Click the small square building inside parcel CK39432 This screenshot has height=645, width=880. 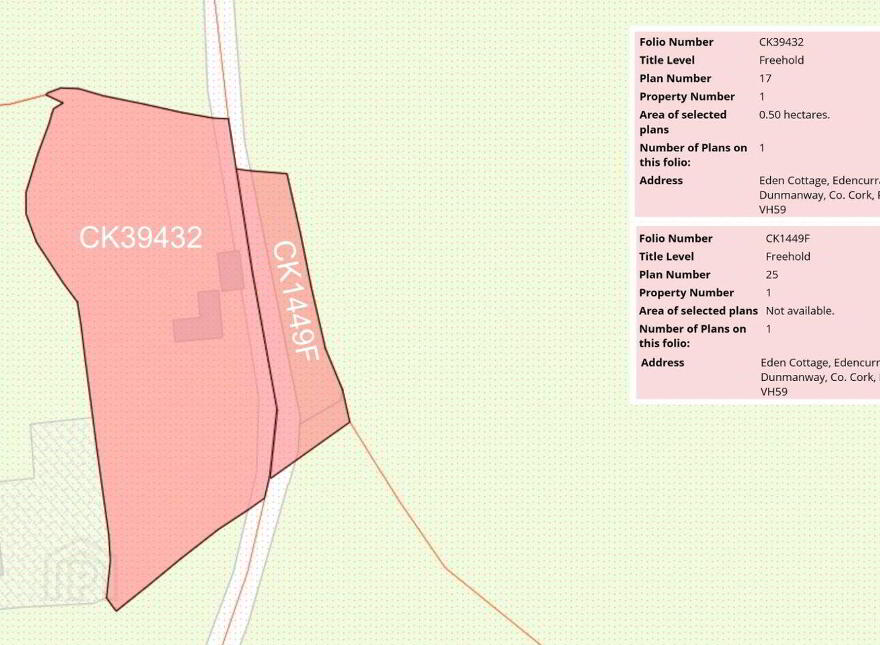point(231,271)
